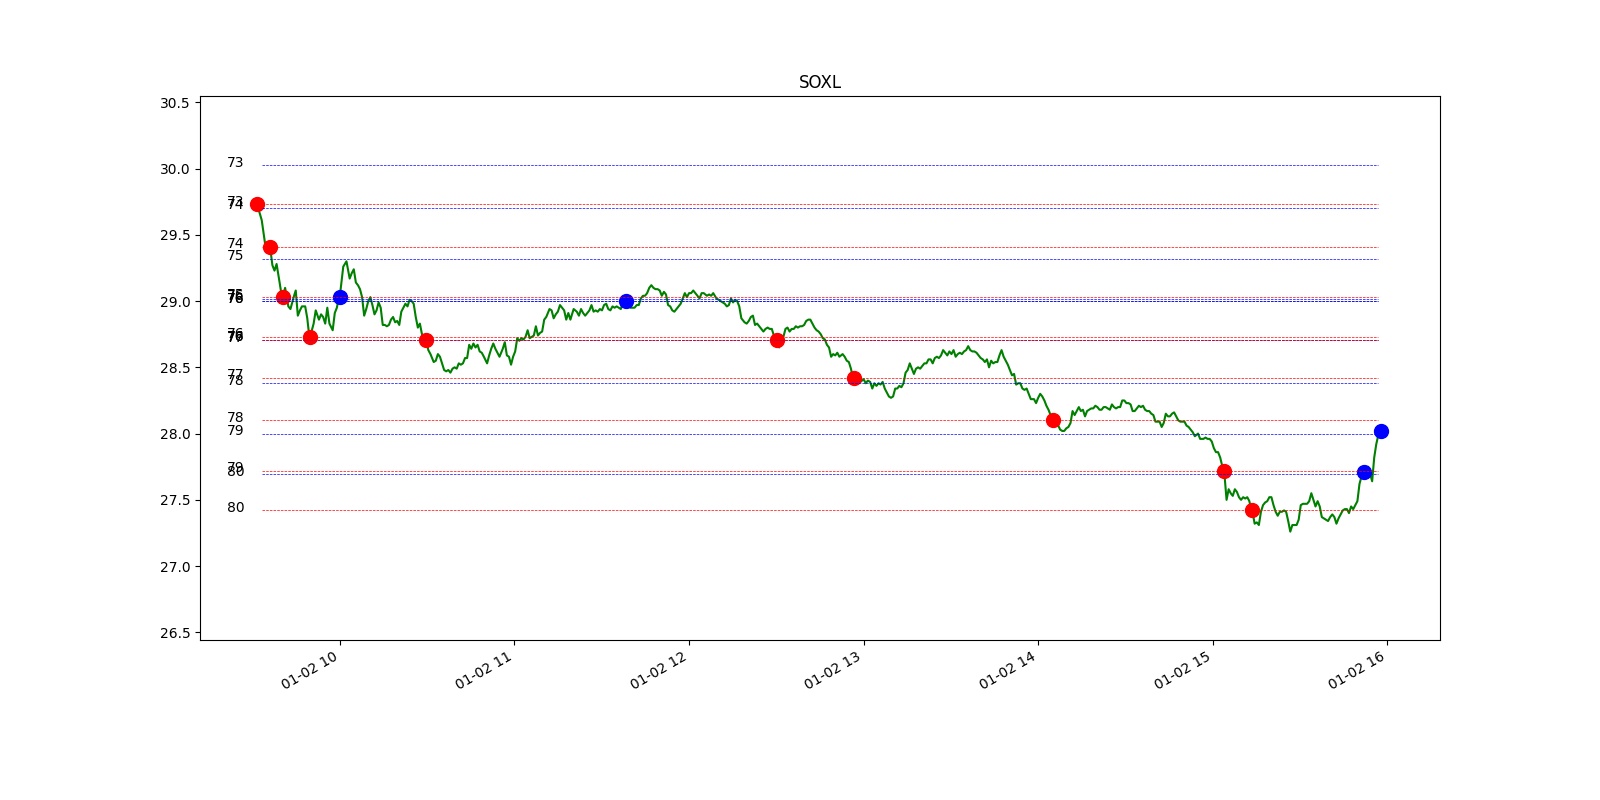Viewport: 1600px width, 800px height.
Task: Select the 28.5 y-axis tick label
Action: click(x=175, y=368)
